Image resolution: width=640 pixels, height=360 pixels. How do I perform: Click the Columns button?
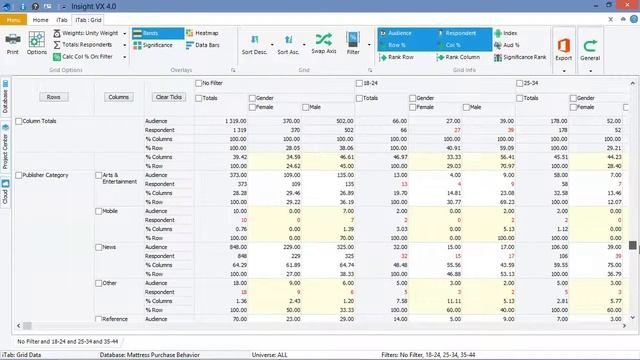(118, 97)
